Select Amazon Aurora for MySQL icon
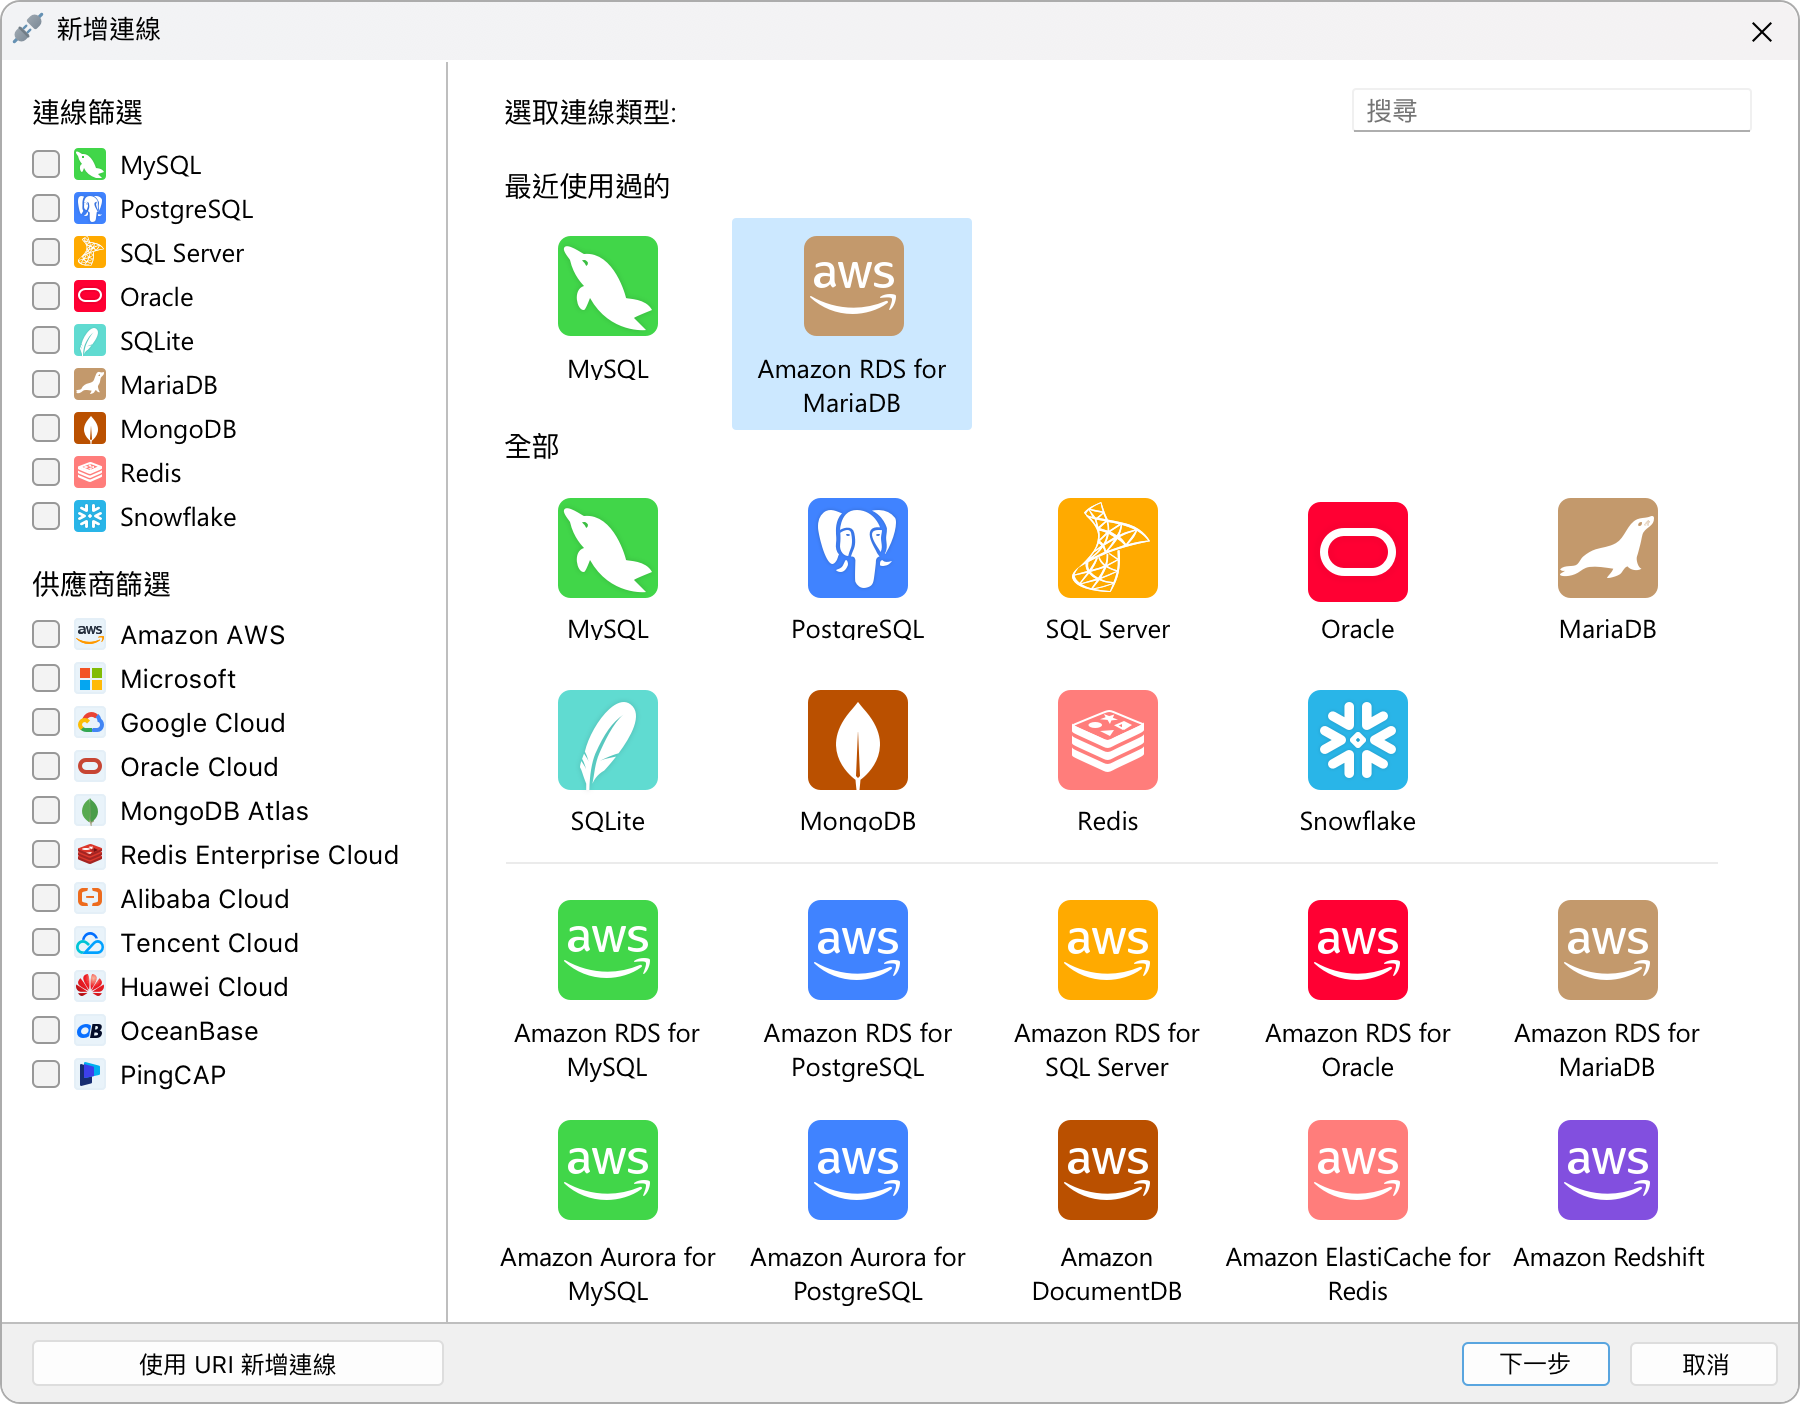Screen dimensions: 1800x1404 (608, 1170)
